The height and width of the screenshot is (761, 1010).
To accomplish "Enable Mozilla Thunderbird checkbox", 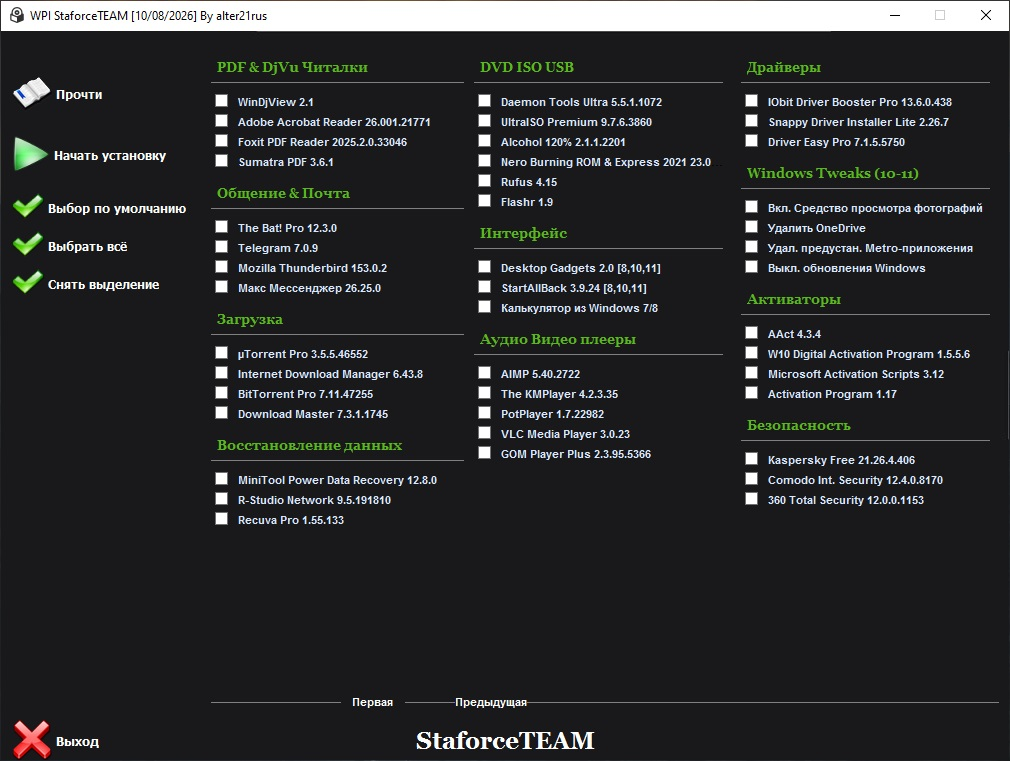I will pyautogui.click(x=222, y=266).
